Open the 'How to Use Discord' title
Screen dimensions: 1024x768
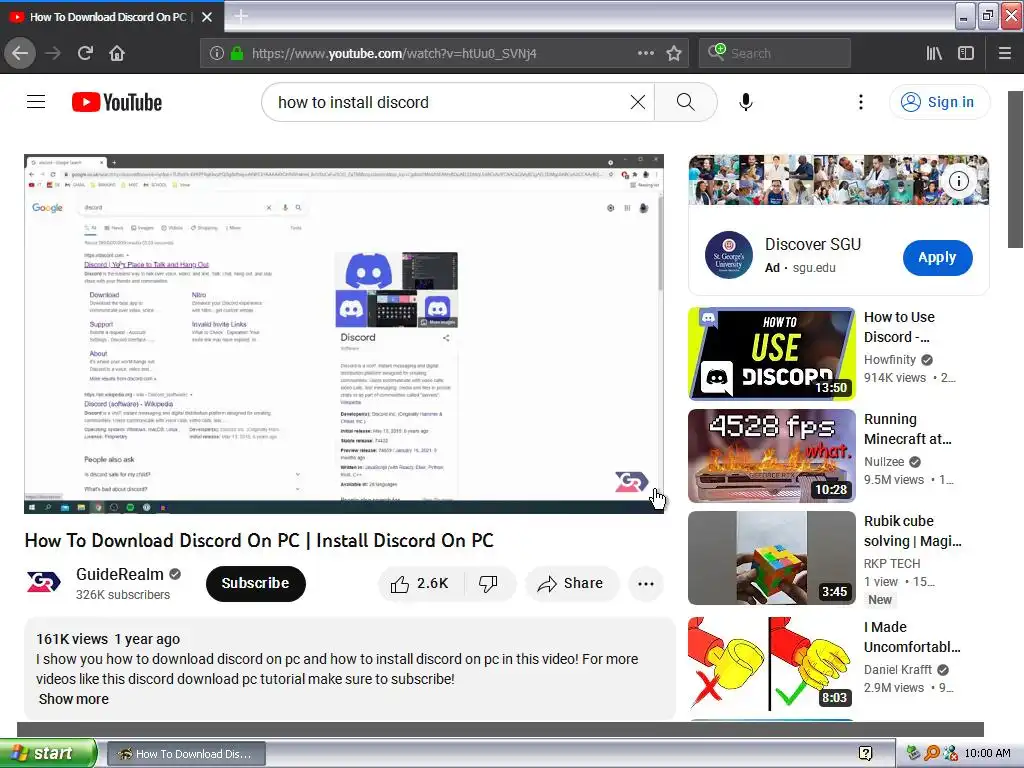899,327
